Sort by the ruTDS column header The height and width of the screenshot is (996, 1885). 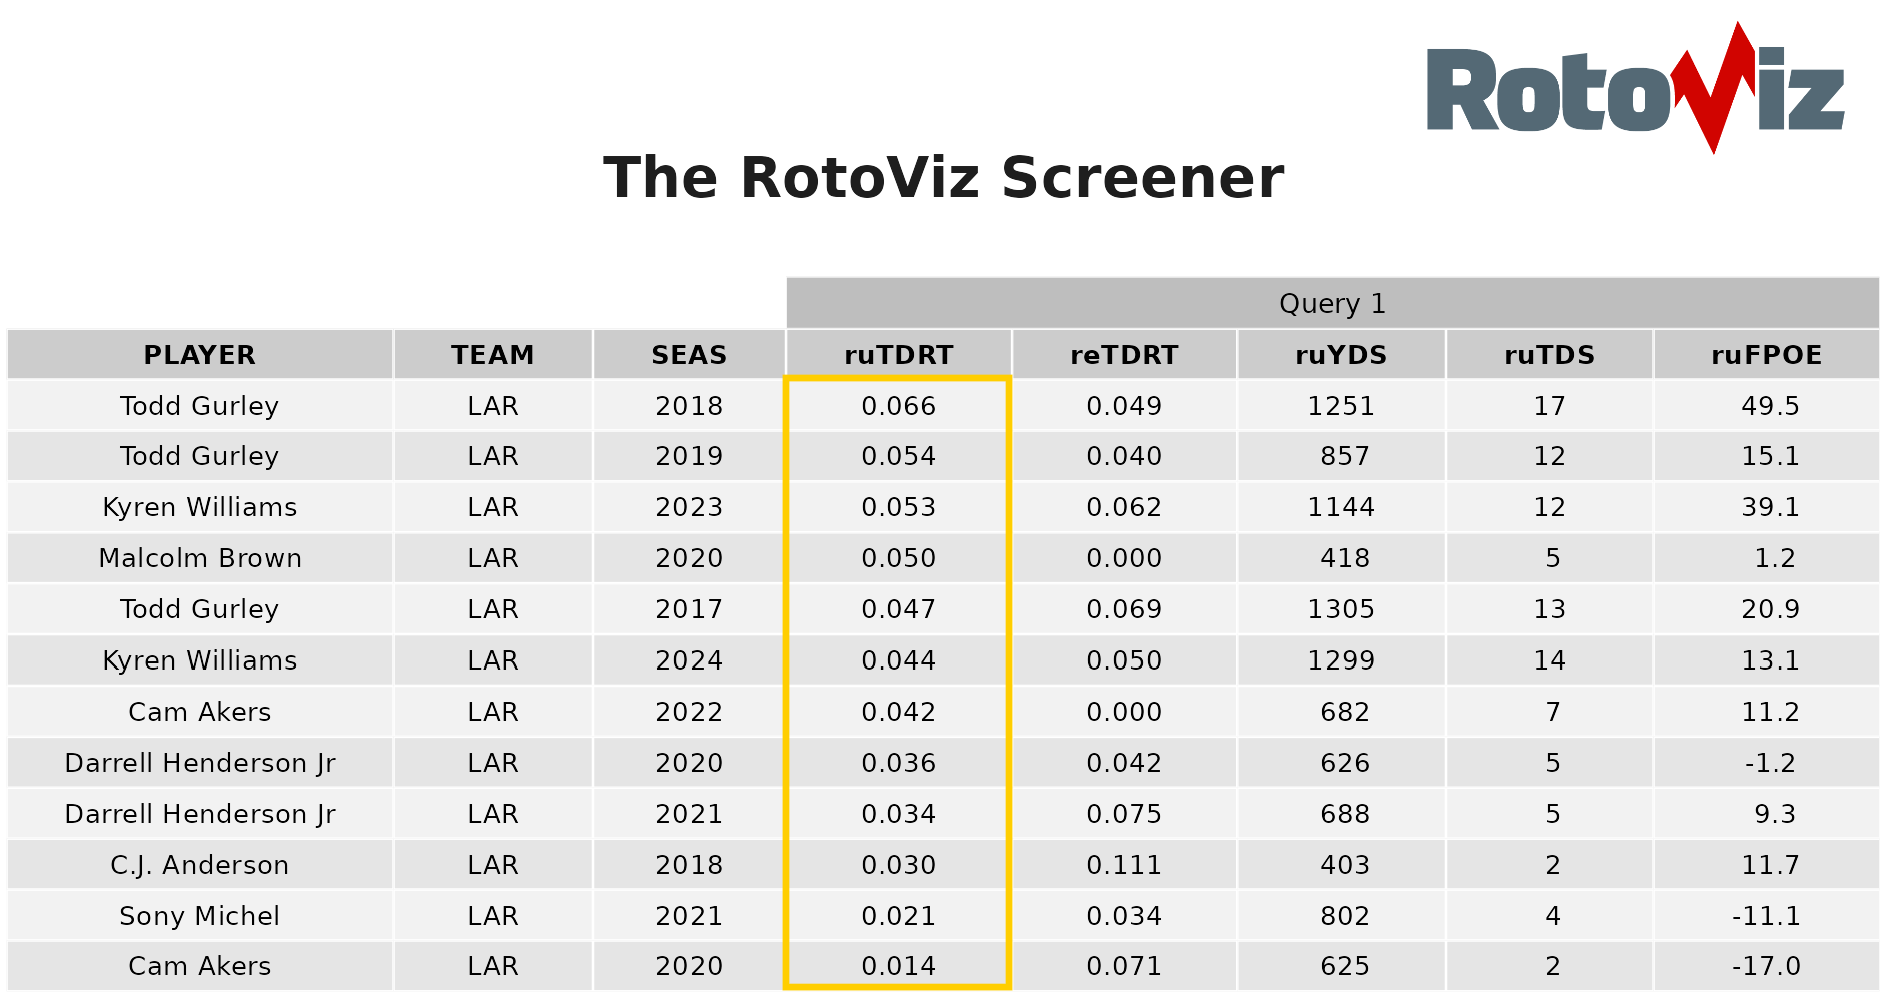click(x=1549, y=355)
